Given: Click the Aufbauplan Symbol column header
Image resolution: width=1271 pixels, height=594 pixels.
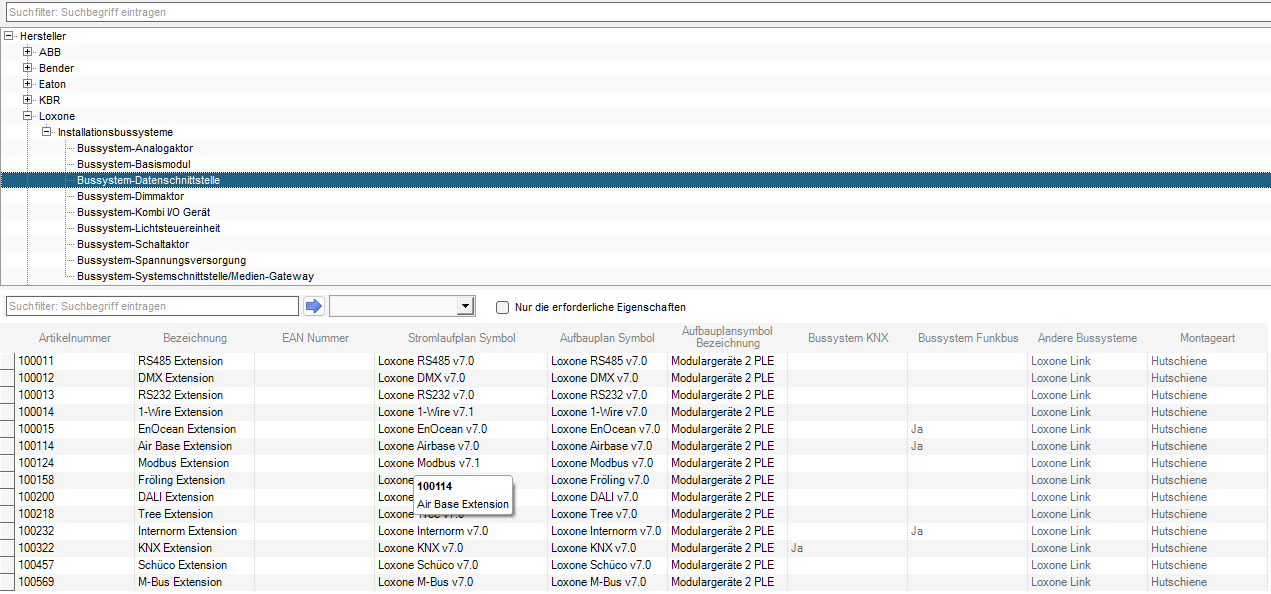Looking at the screenshot, I should (607, 338).
